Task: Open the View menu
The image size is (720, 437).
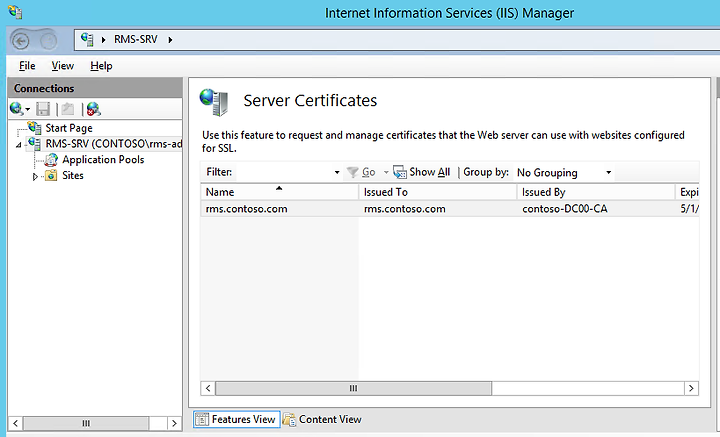Action: (62, 66)
